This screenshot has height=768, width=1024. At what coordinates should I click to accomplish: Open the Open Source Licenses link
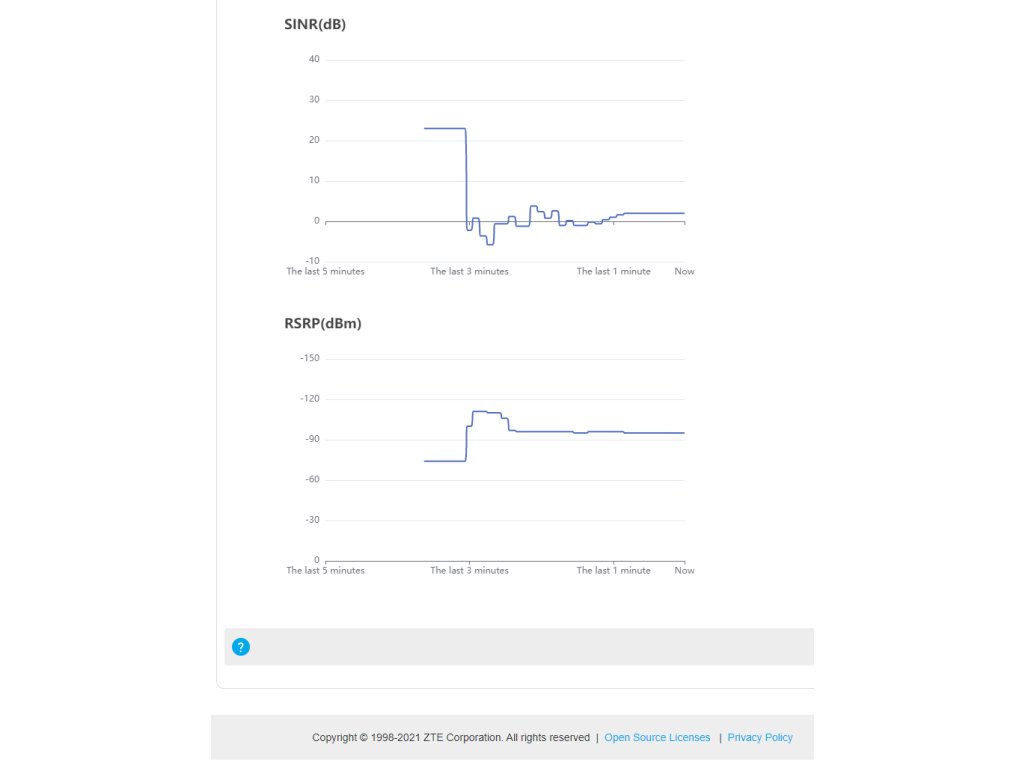657,738
